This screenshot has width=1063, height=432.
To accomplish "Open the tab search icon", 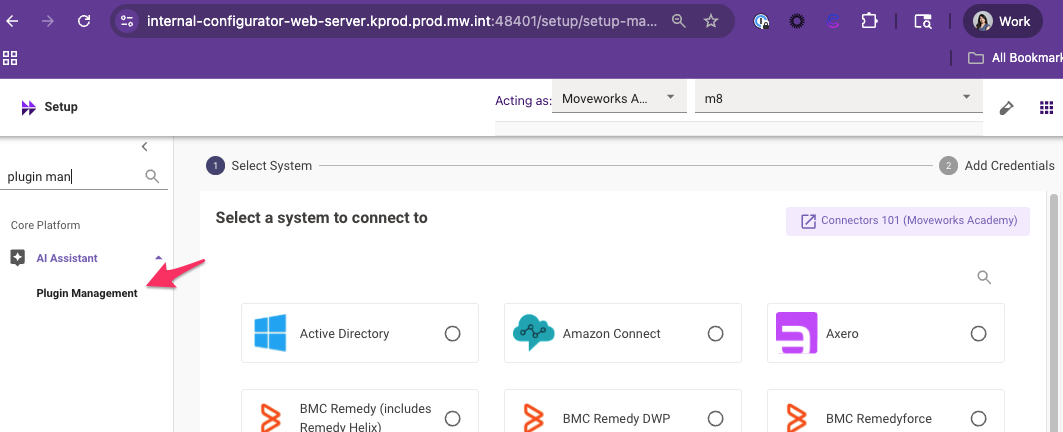I will click(x=923, y=22).
